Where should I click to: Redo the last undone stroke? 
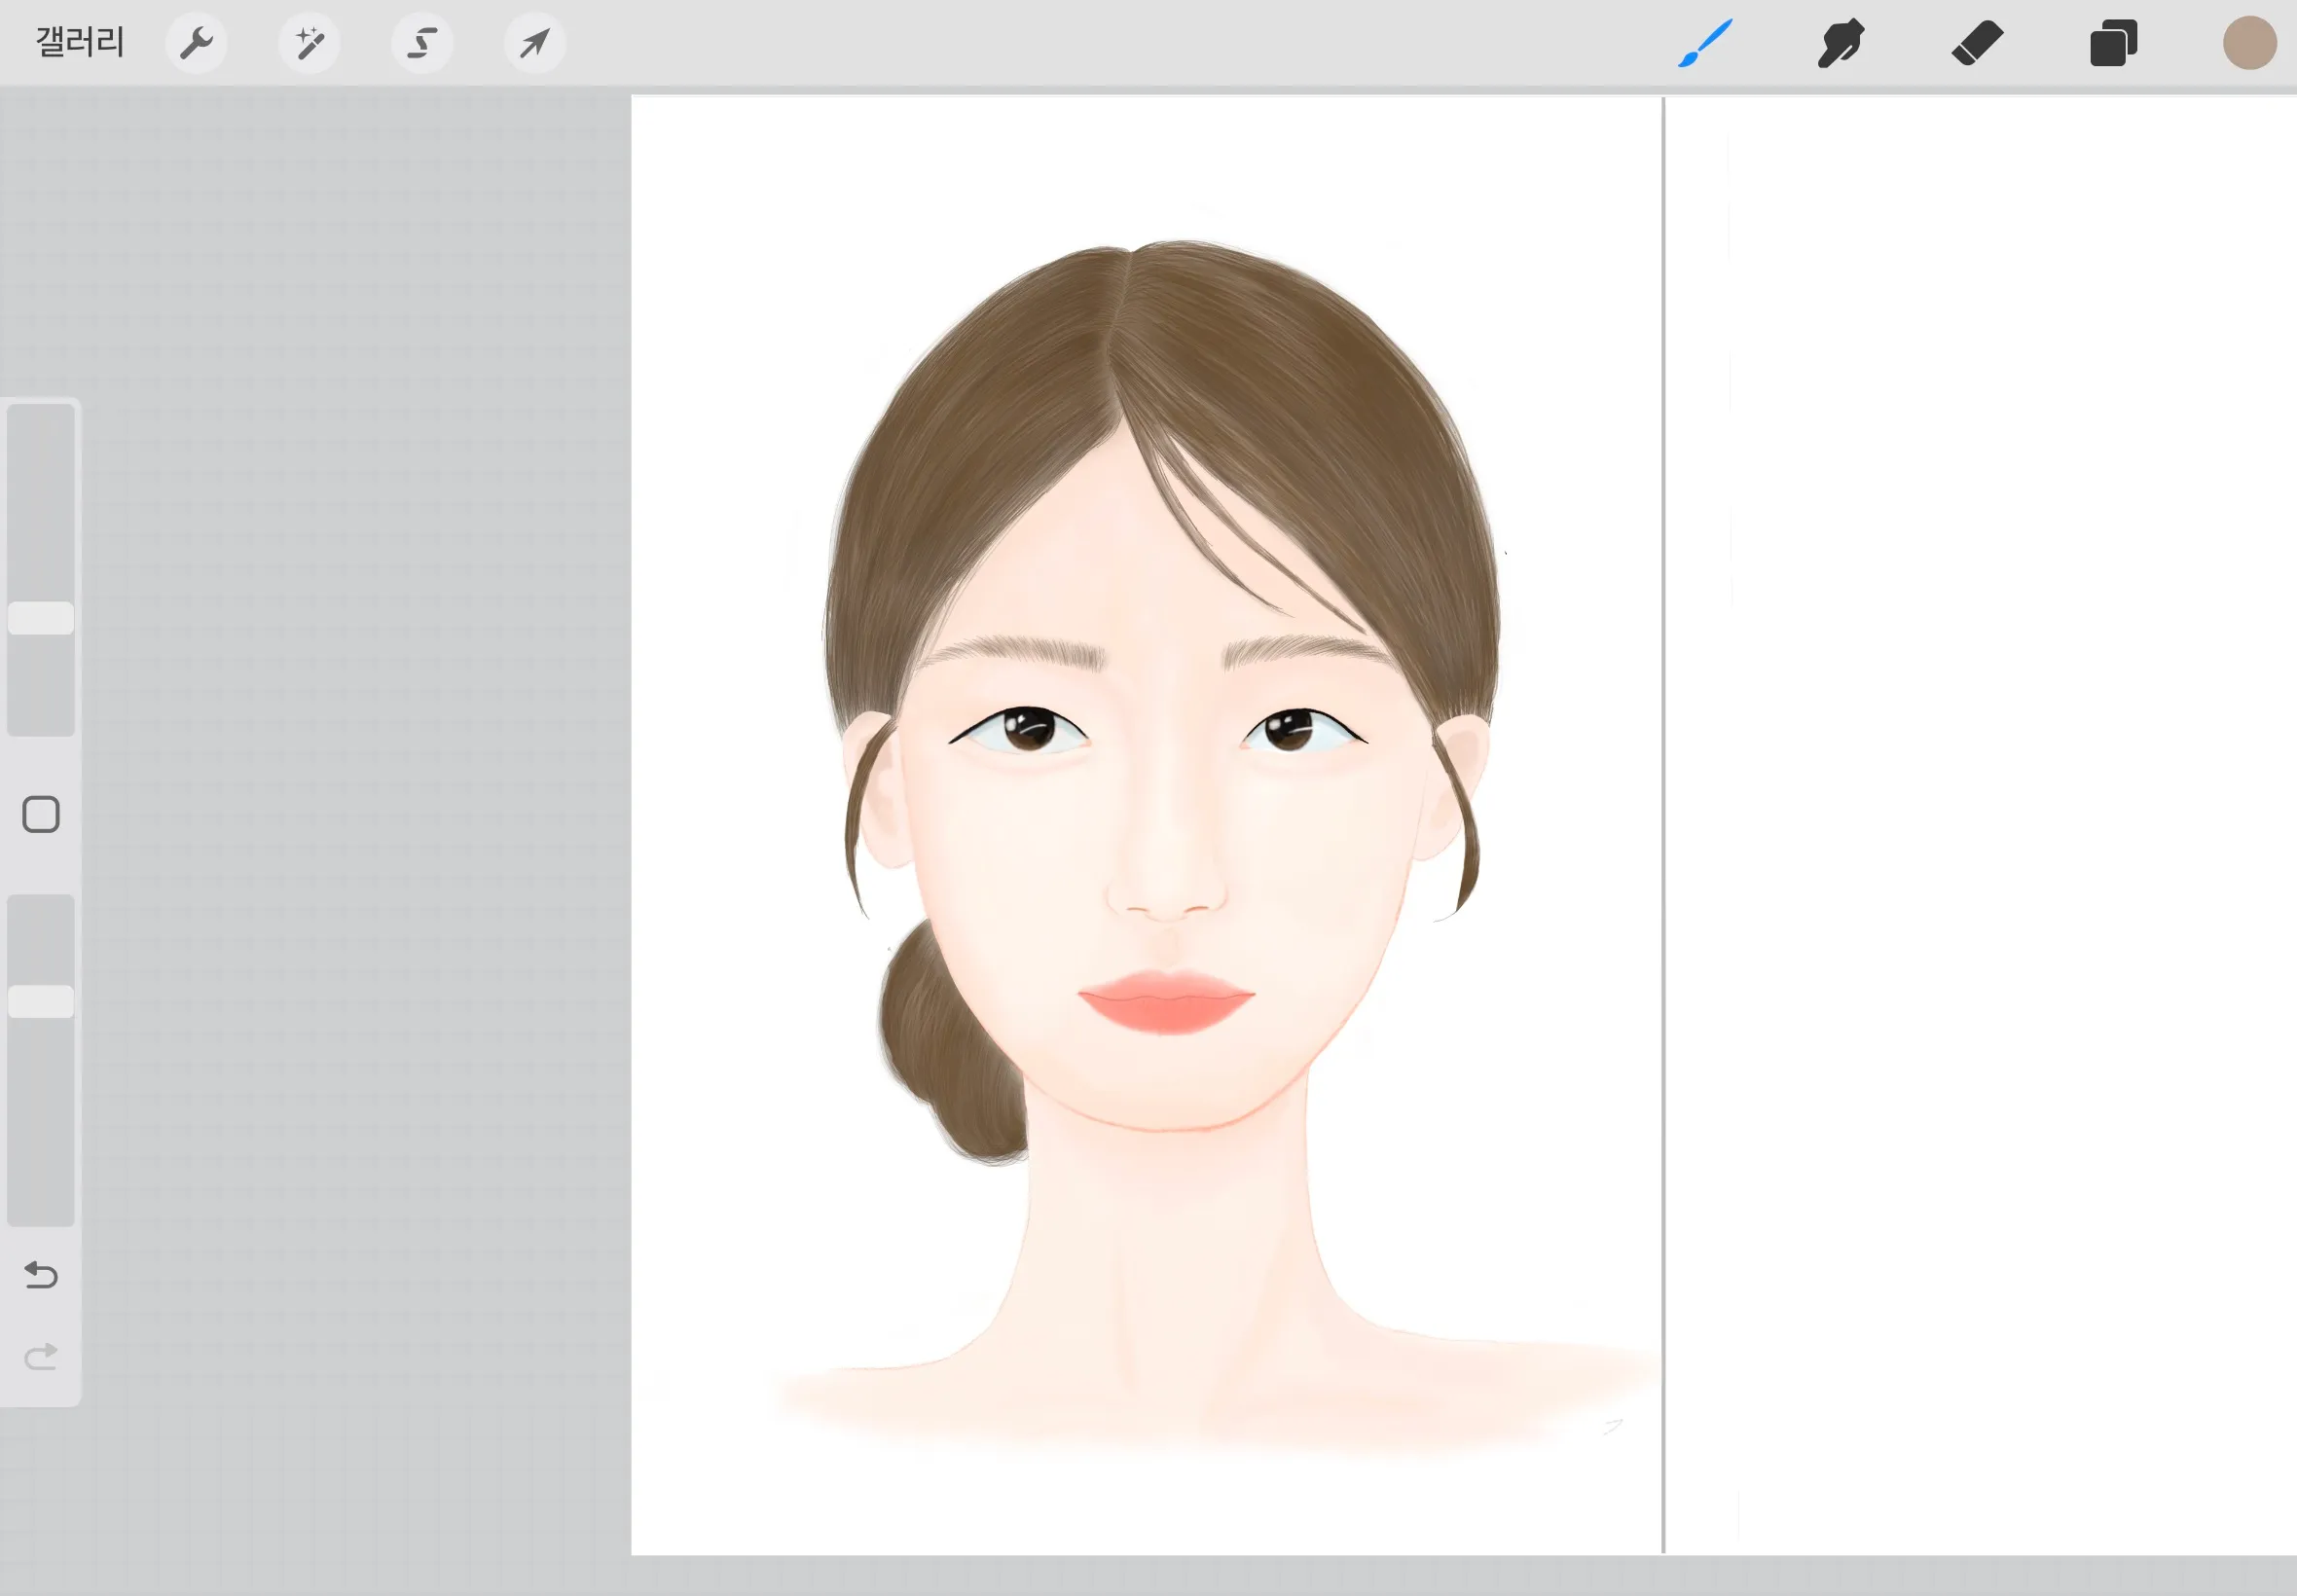tap(41, 1356)
